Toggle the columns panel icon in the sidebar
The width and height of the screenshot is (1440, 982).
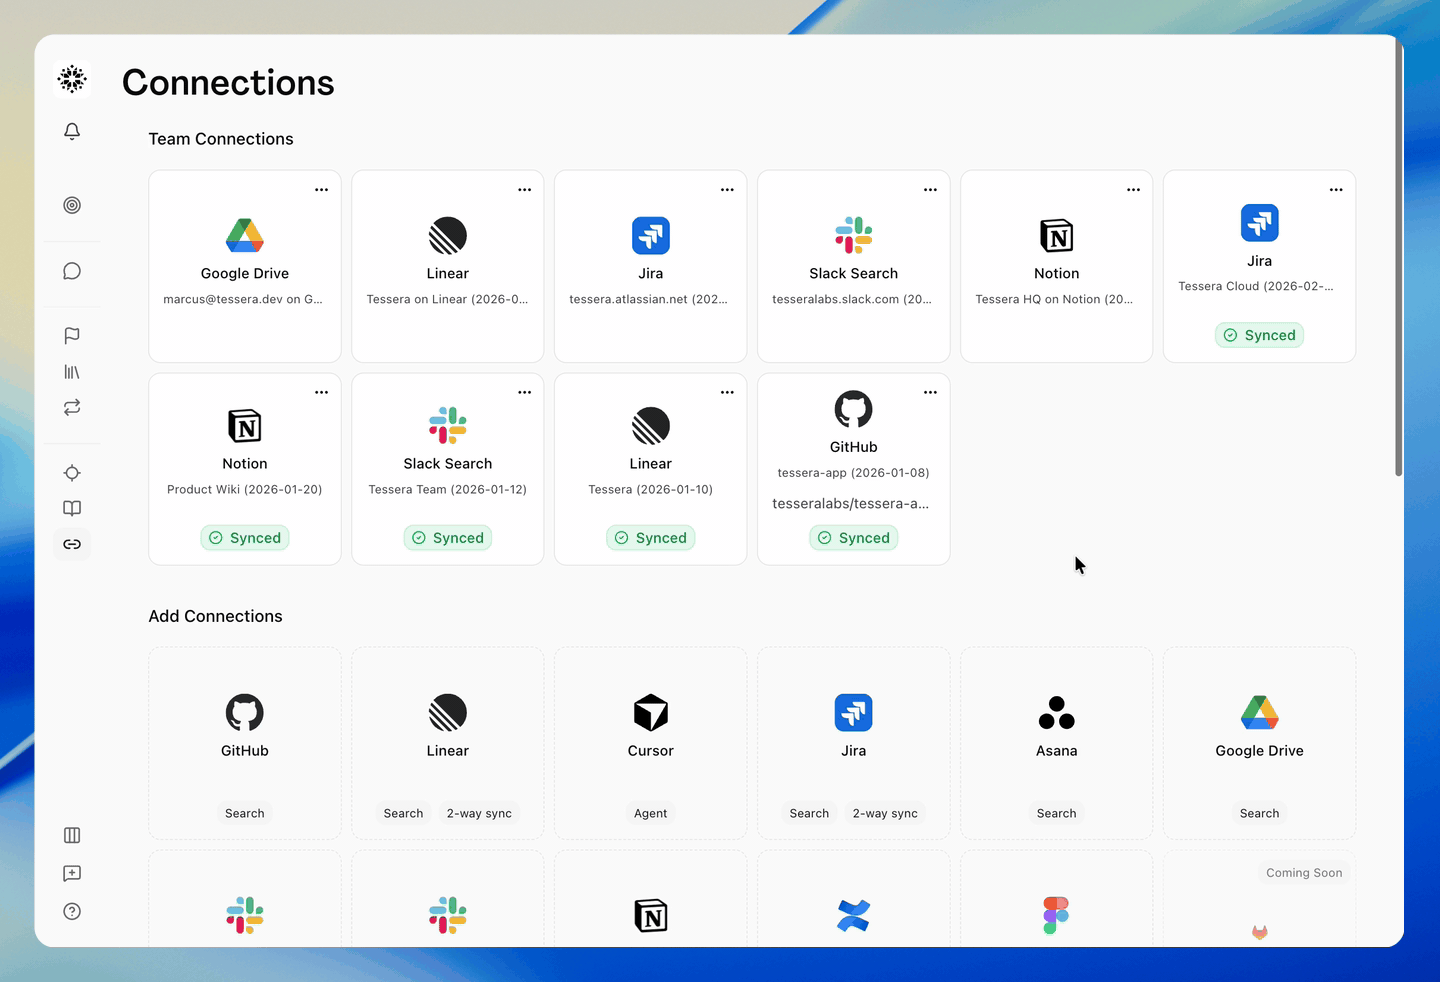(72, 835)
